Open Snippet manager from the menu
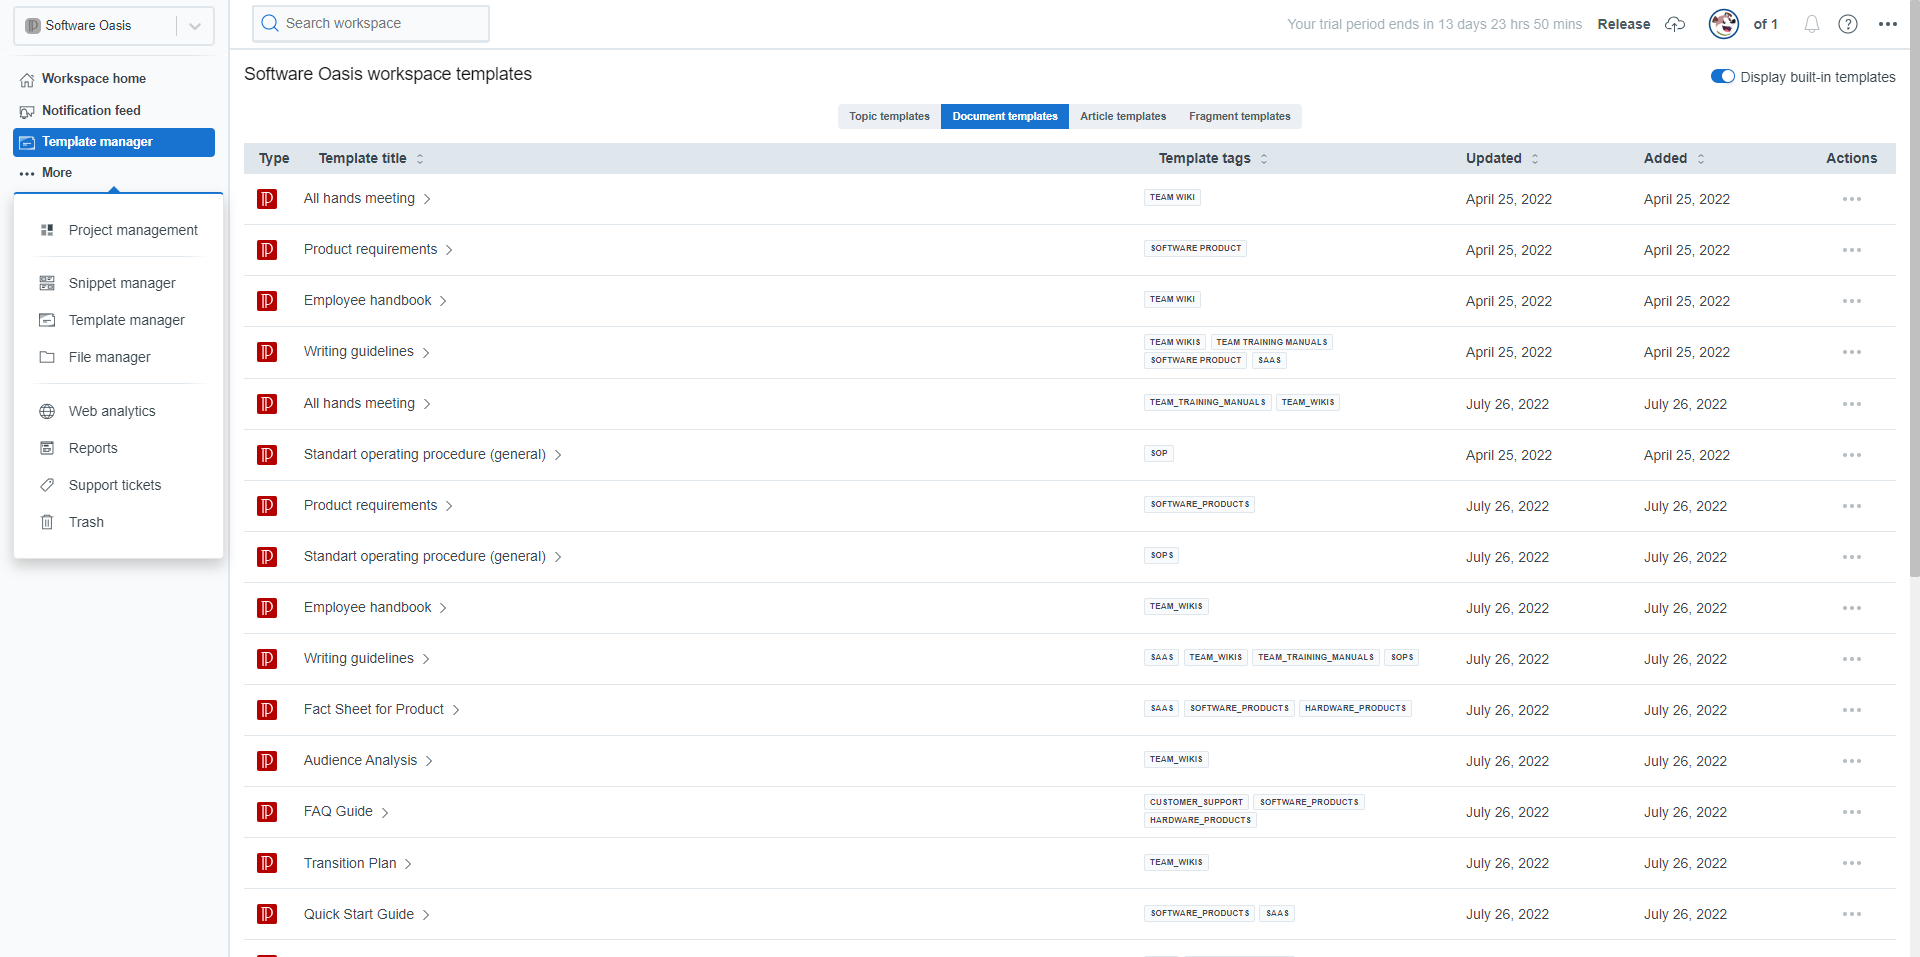Image resolution: width=1920 pixels, height=957 pixels. coord(122,283)
